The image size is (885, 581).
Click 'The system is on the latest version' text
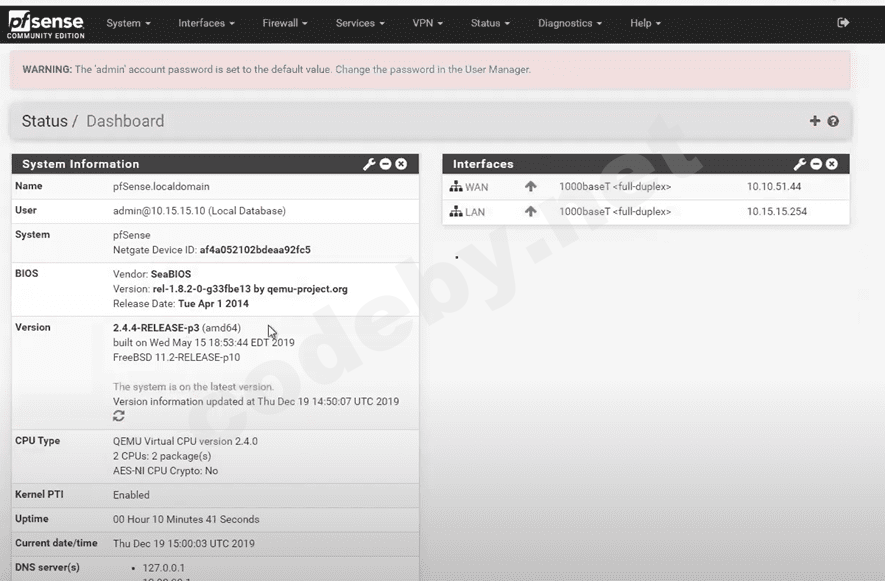(x=193, y=387)
